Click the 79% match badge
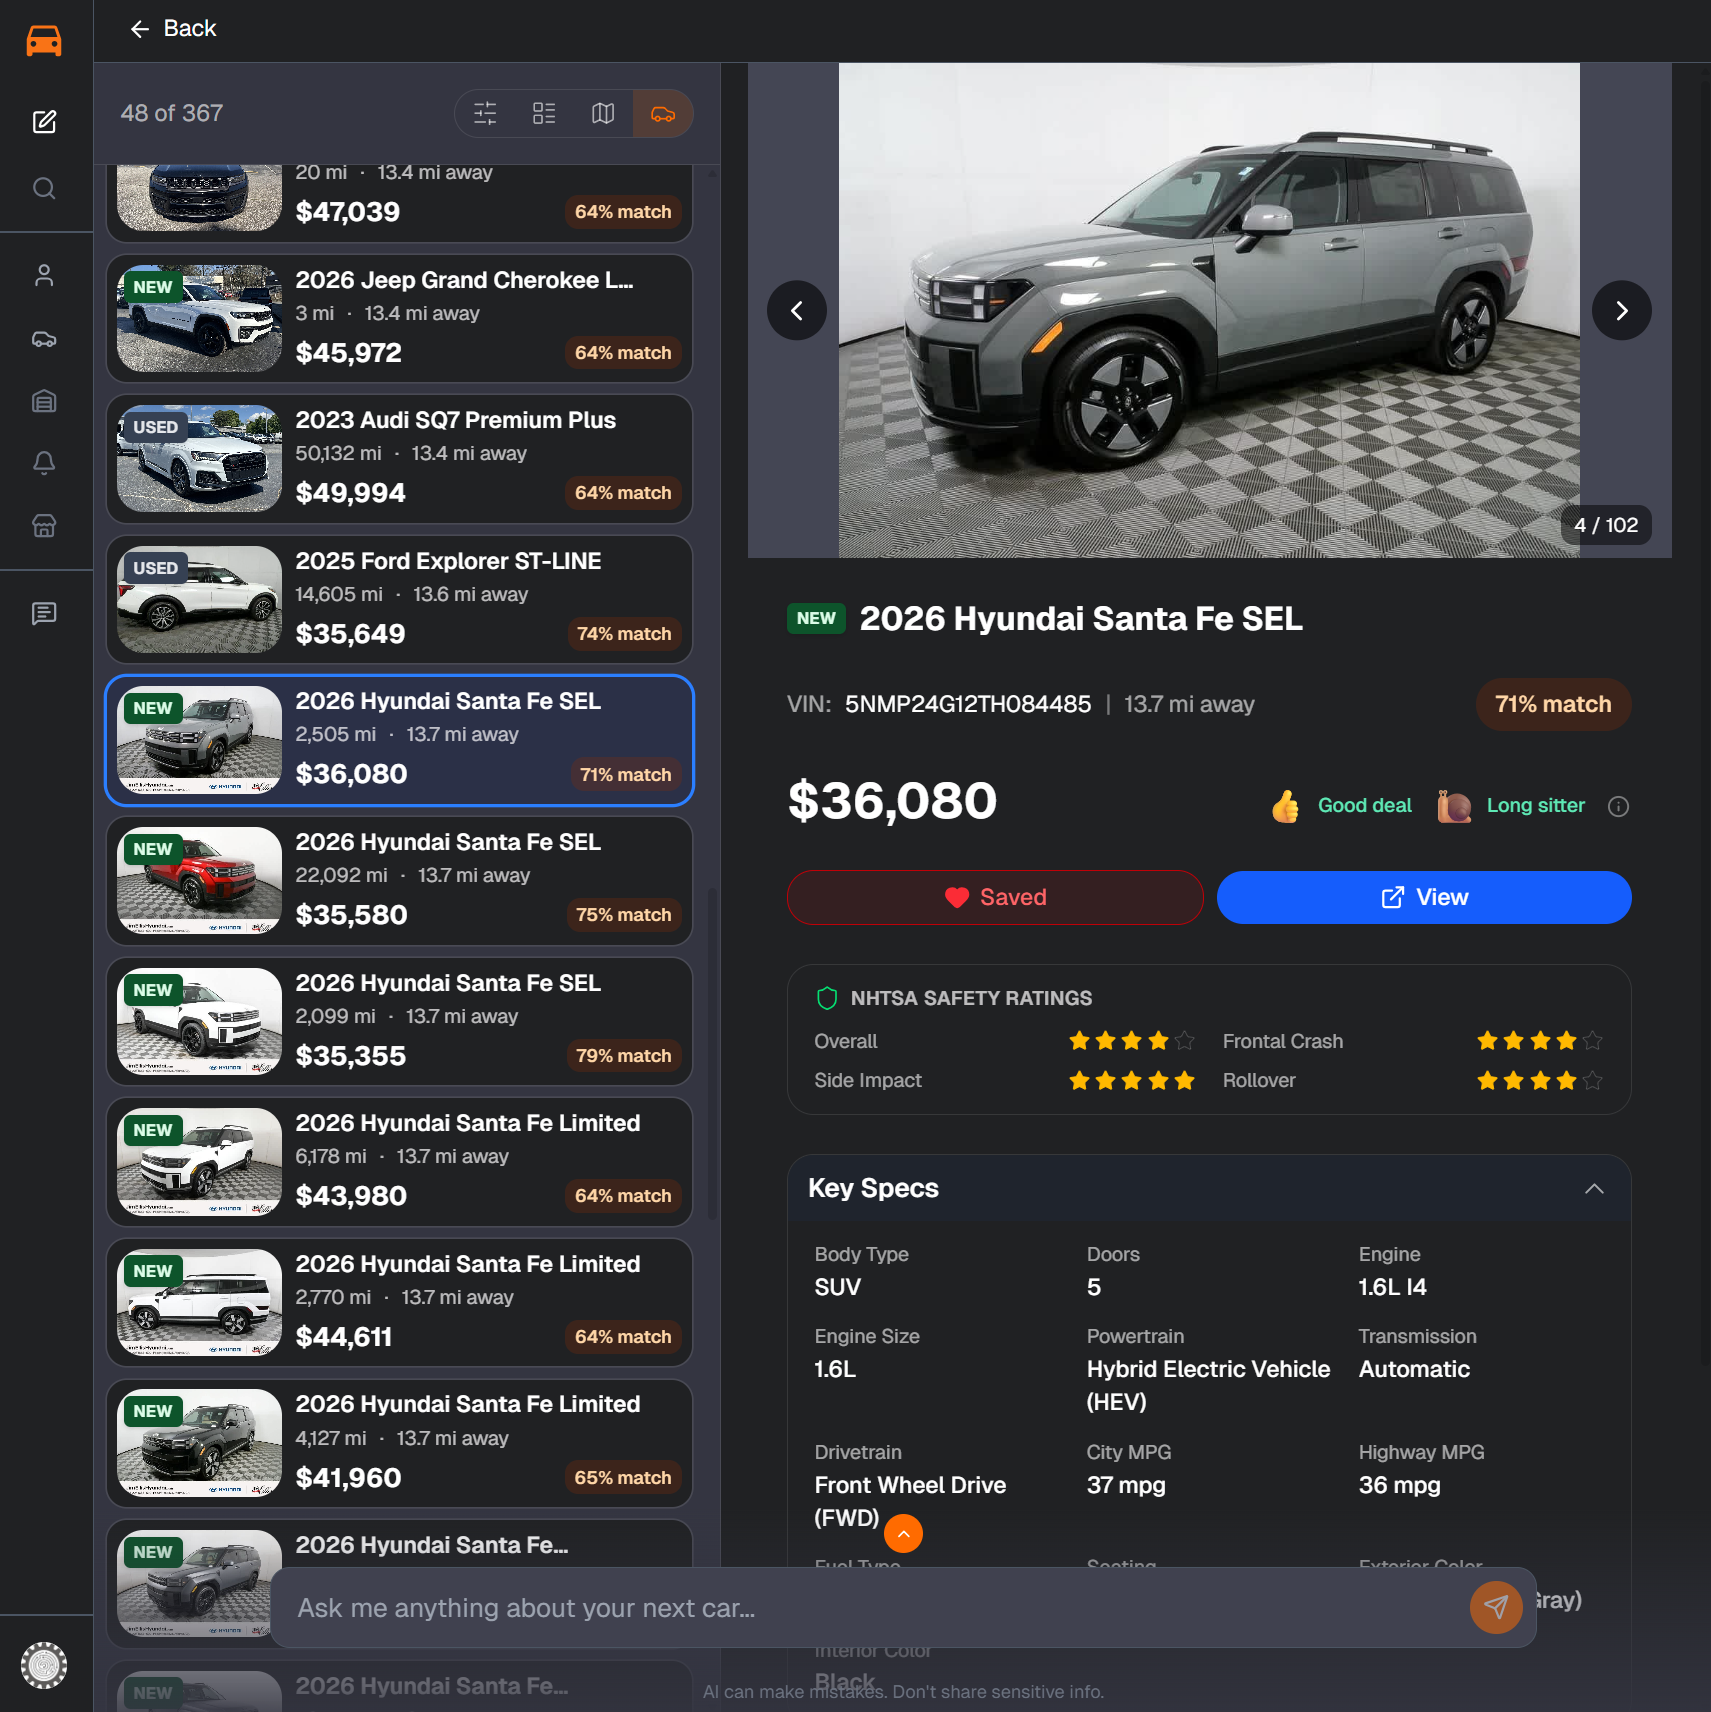This screenshot has width=1711, height=1712. point(623,1056)
